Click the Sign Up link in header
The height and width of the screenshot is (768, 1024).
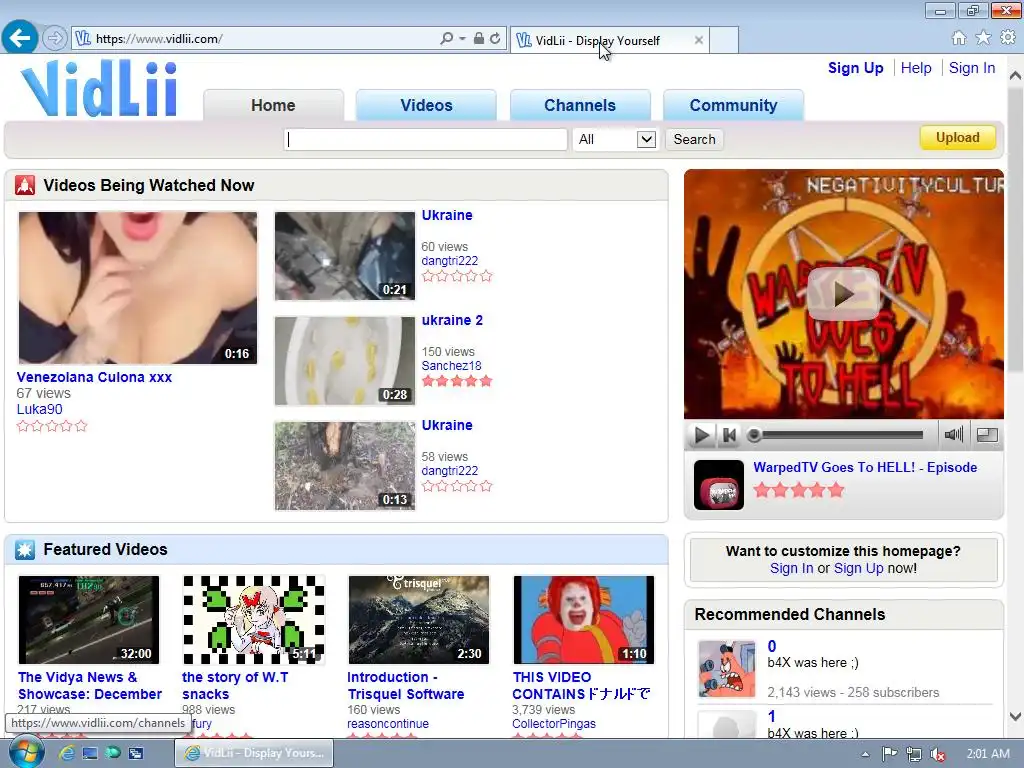856,68
